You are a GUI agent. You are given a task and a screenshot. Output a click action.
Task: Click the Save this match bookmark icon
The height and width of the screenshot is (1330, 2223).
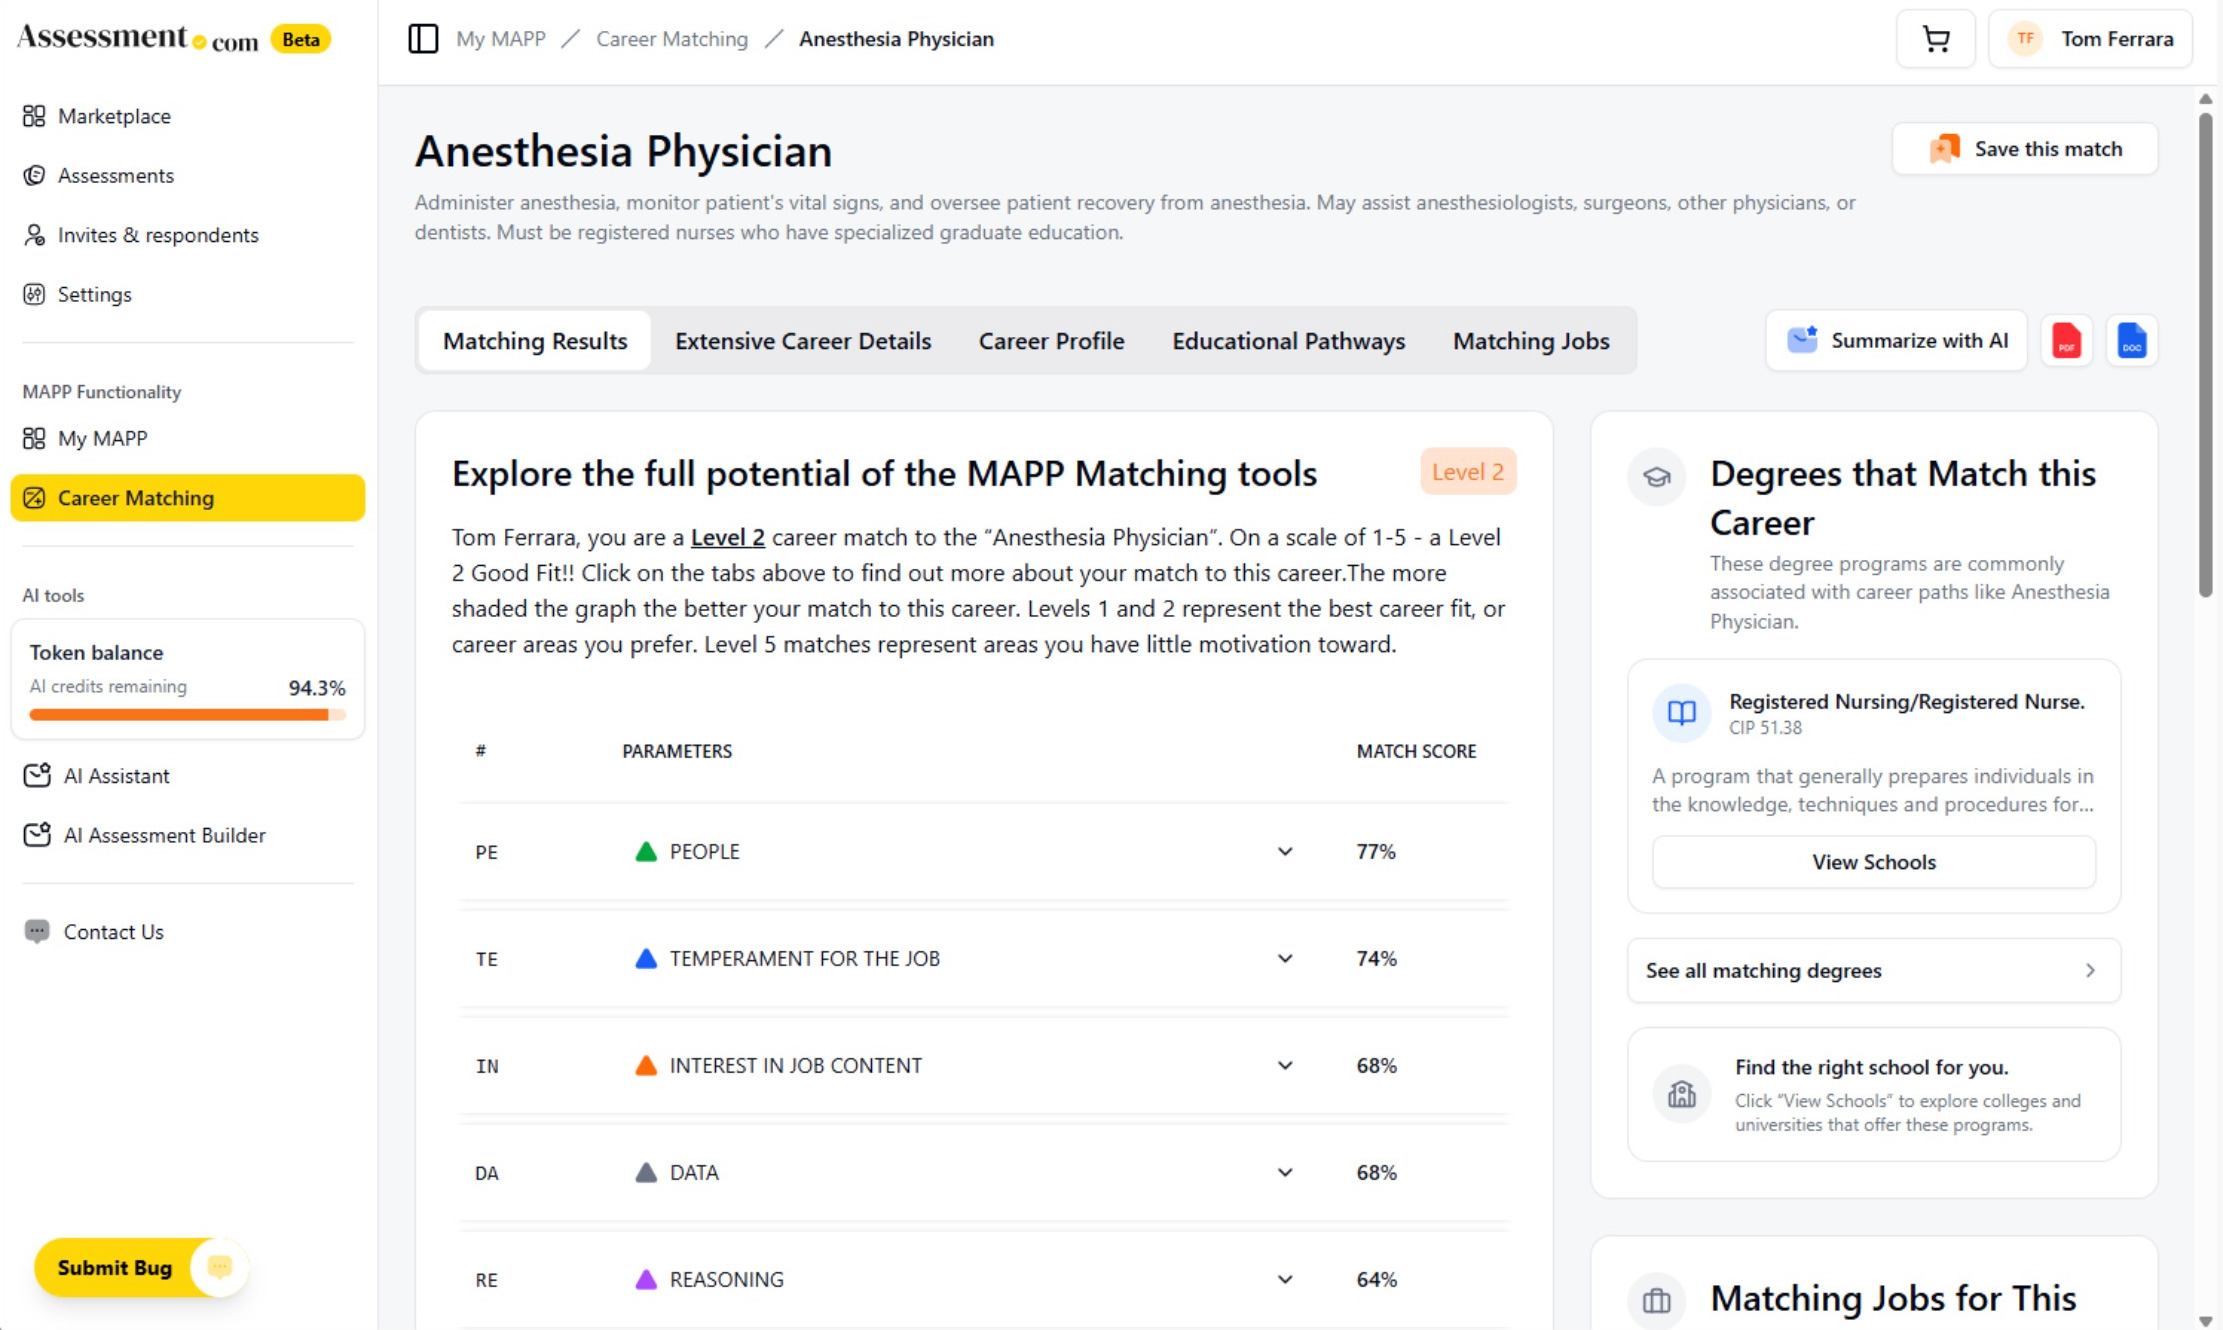1944,149
